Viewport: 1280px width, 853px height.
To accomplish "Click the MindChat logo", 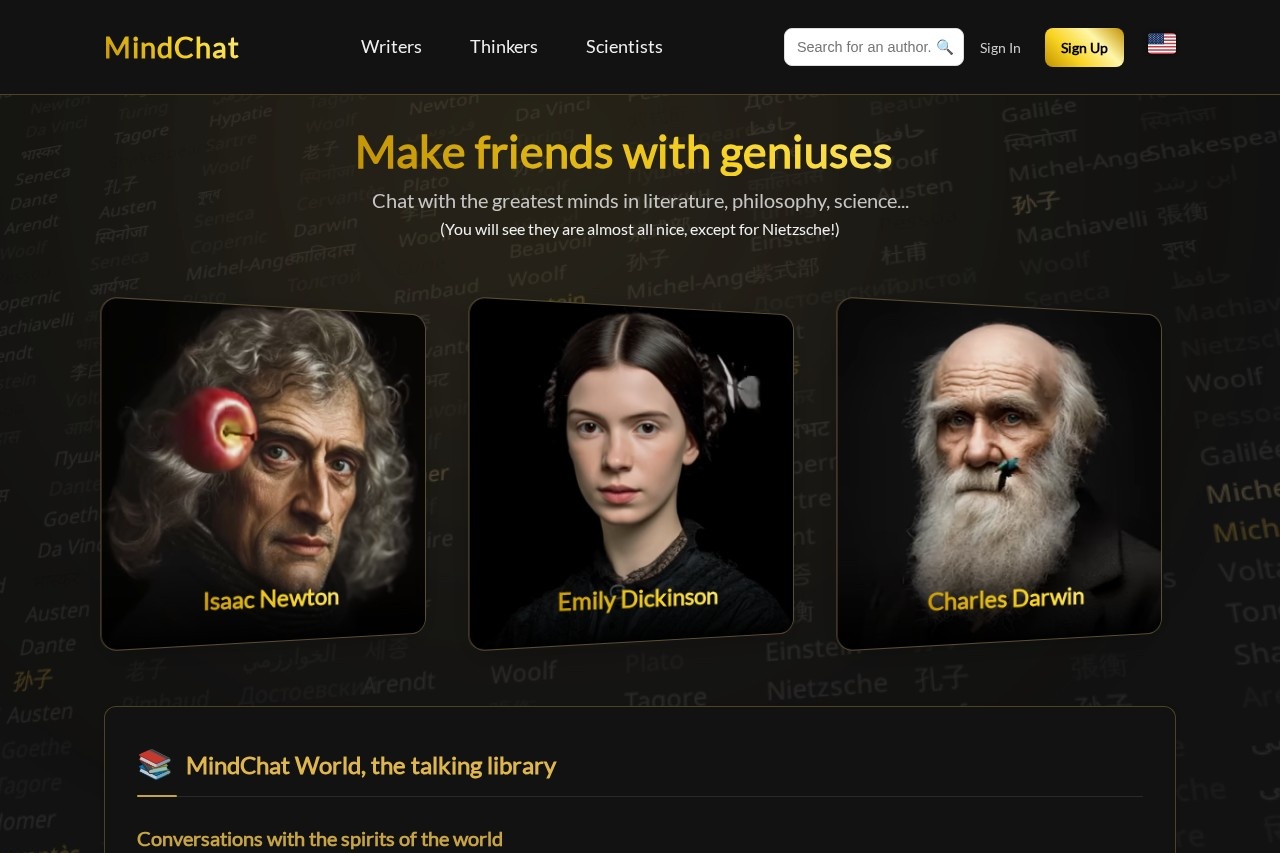I will coord(172,47).
